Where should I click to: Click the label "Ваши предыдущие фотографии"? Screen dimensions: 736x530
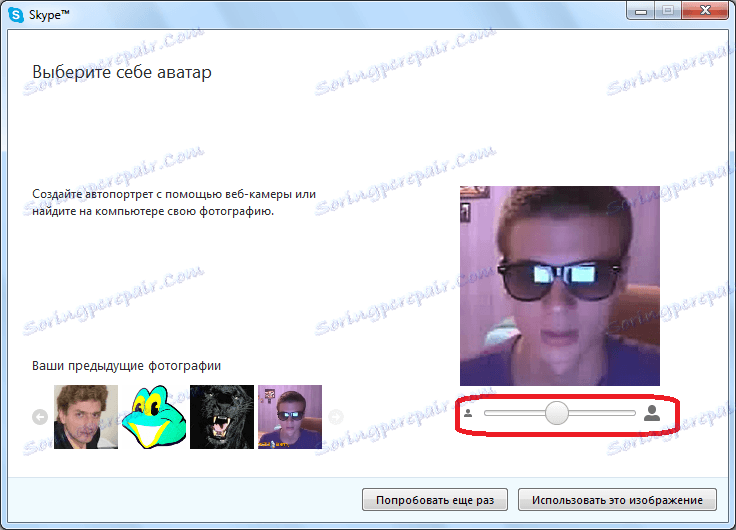(126, 366)
